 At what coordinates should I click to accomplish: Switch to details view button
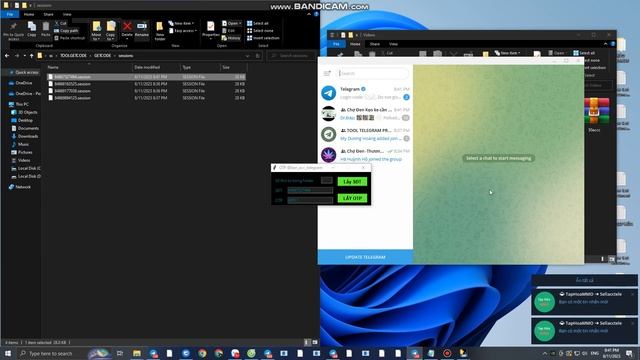(x=307, y=342)
